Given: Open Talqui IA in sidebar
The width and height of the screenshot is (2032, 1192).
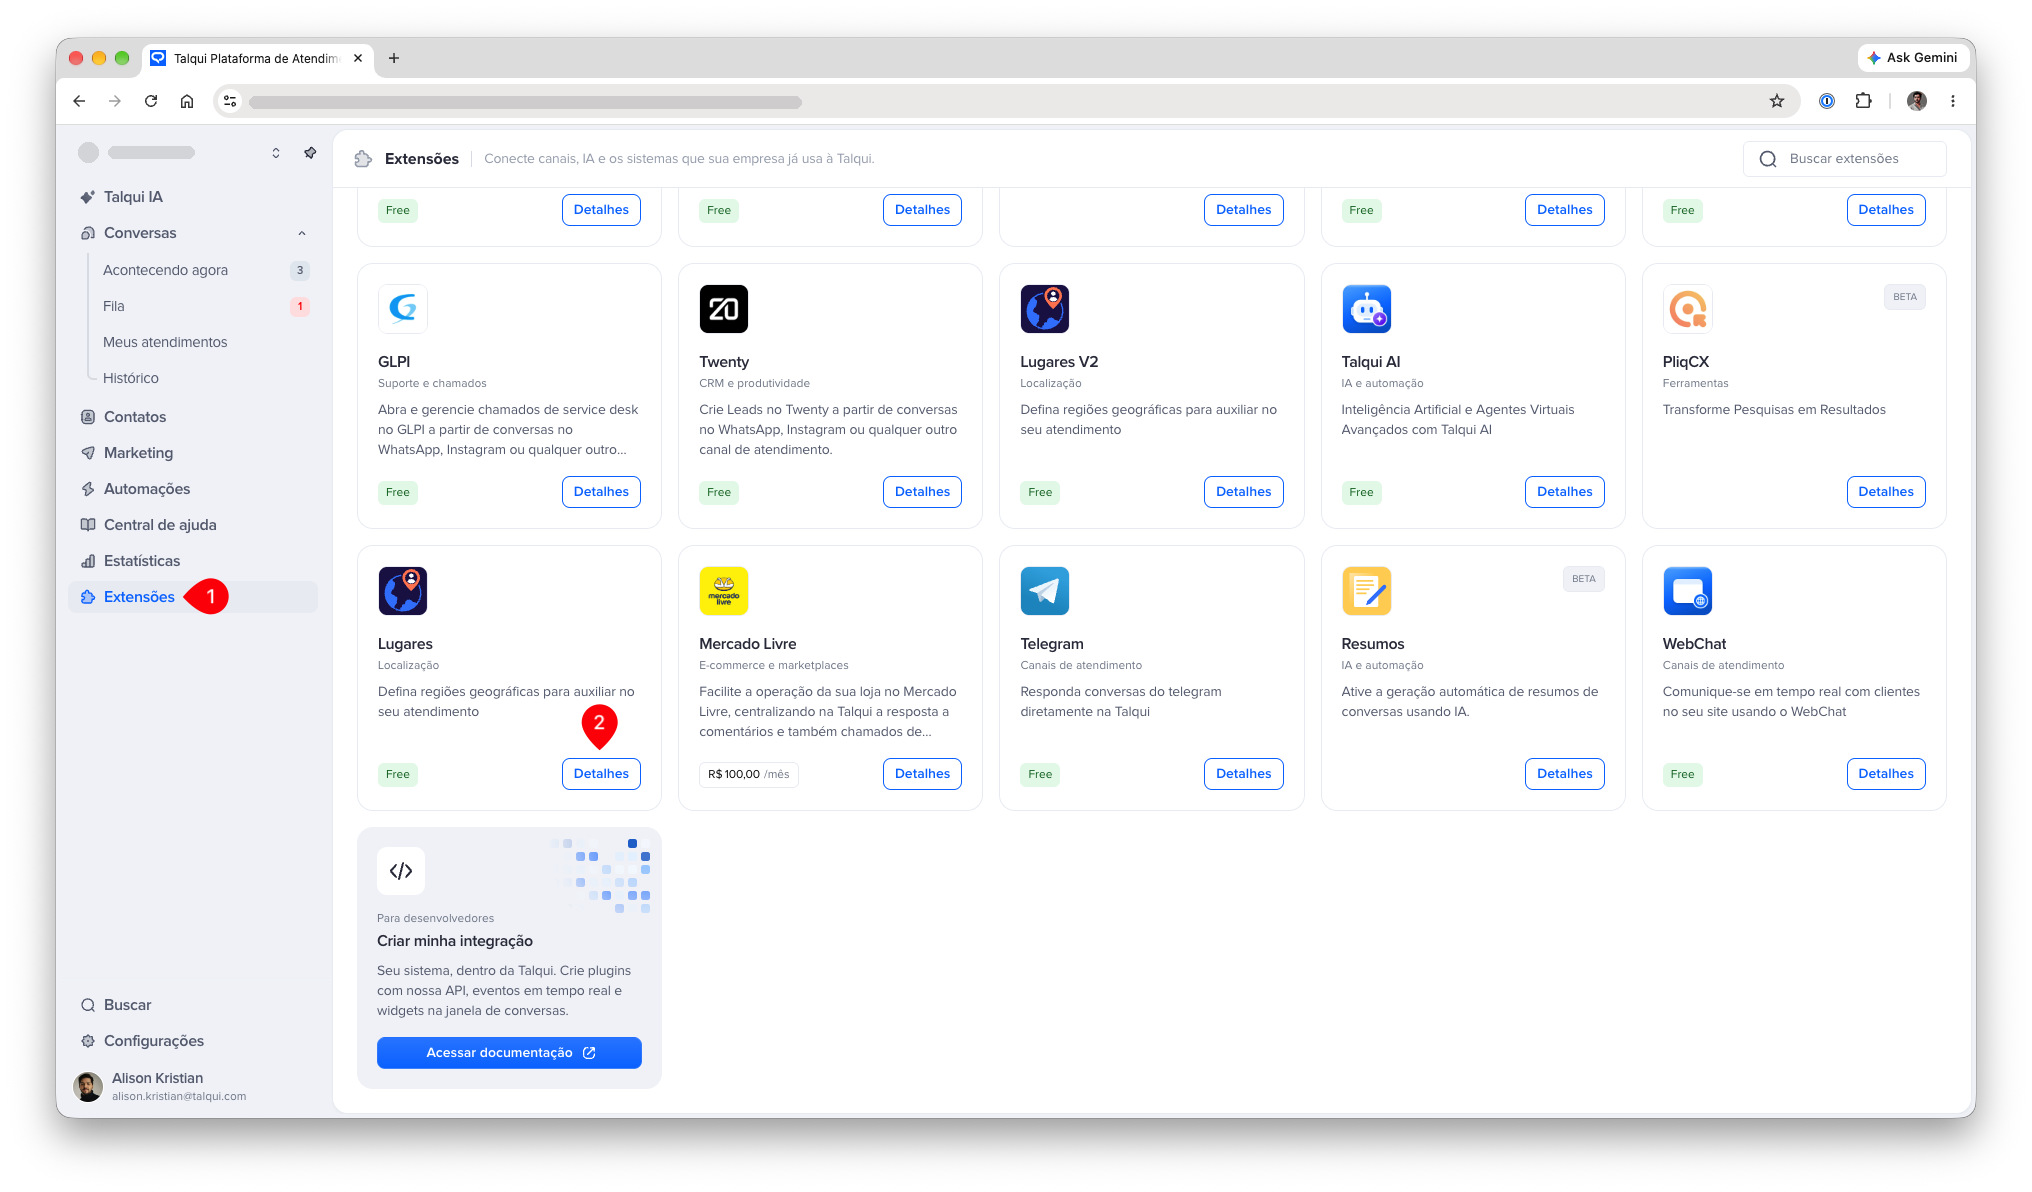Looking at the screenshot, I should pos(193,197).
